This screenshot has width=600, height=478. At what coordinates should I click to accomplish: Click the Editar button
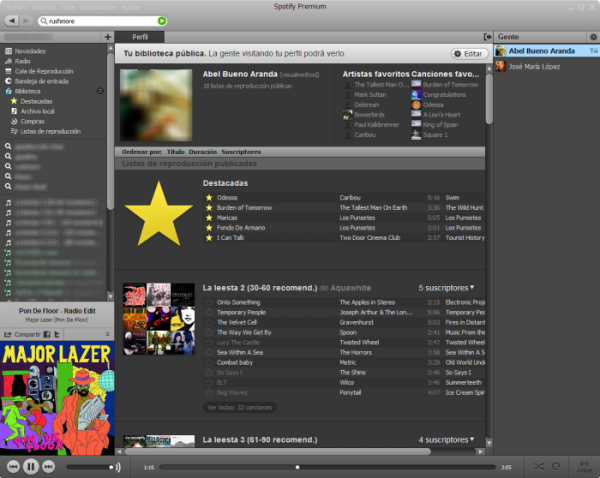470,54
